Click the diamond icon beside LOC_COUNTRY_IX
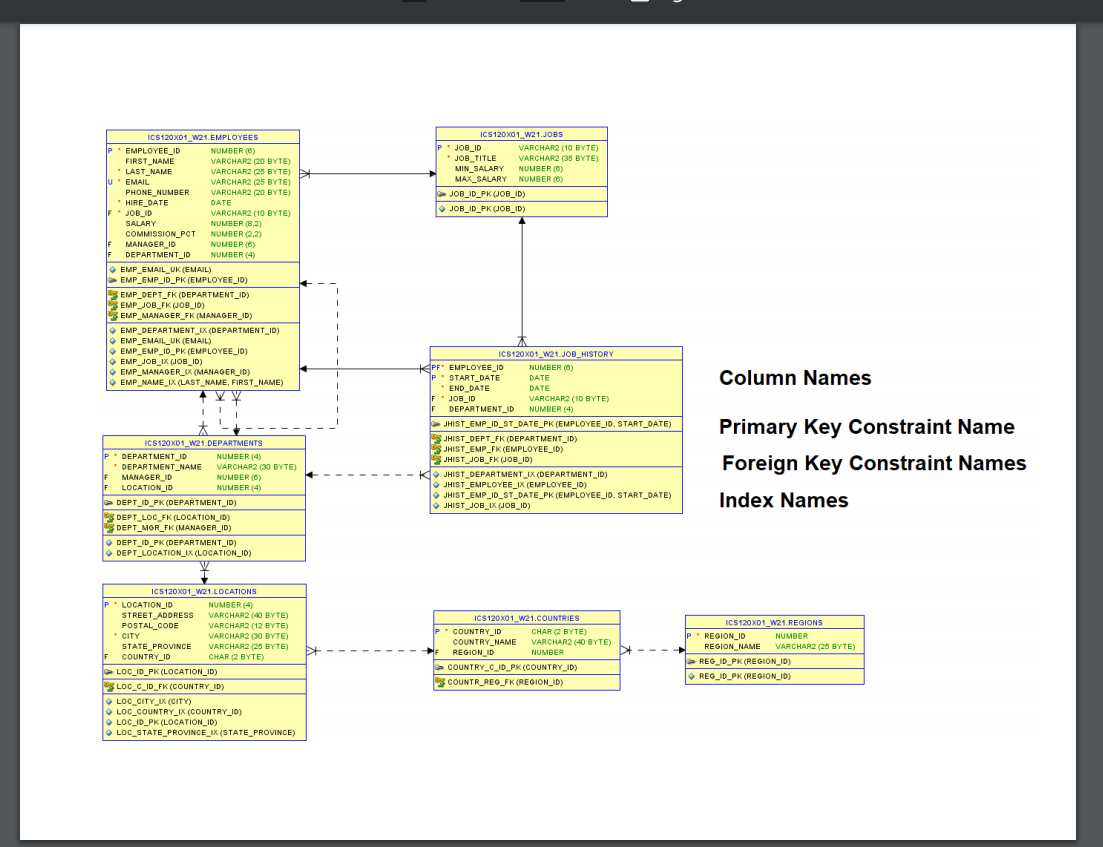Viewport: 1103px width, 847px height. [x=109, y=712]
